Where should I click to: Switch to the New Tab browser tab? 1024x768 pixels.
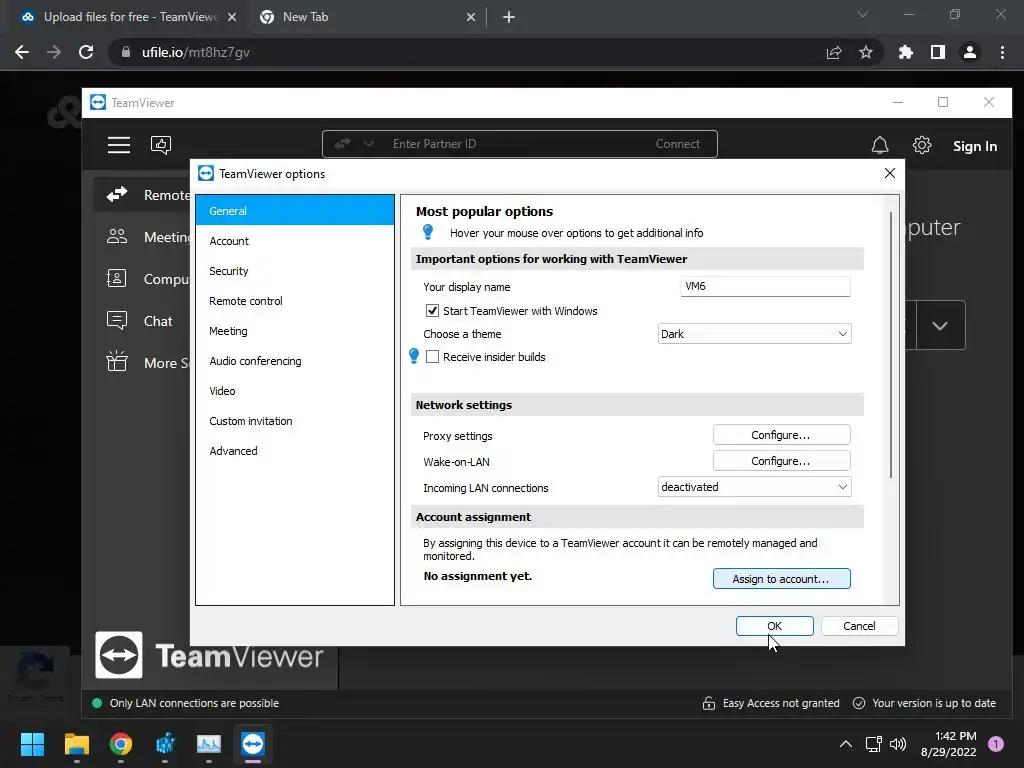[367, 17]
